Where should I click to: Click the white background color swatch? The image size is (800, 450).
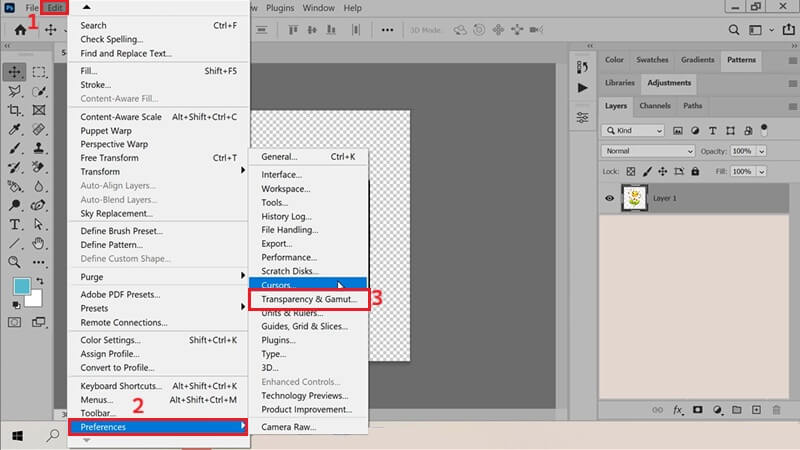tap(34, 299)
